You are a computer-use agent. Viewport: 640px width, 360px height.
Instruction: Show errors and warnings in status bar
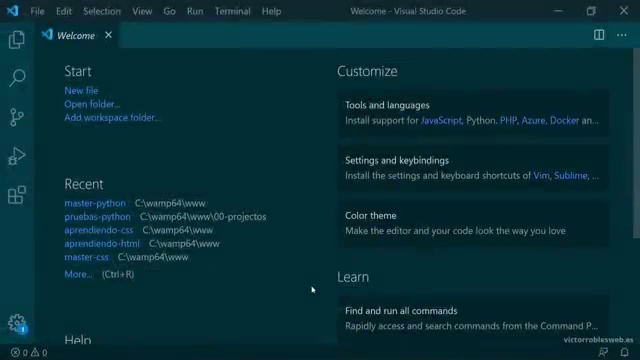[29, 352]
